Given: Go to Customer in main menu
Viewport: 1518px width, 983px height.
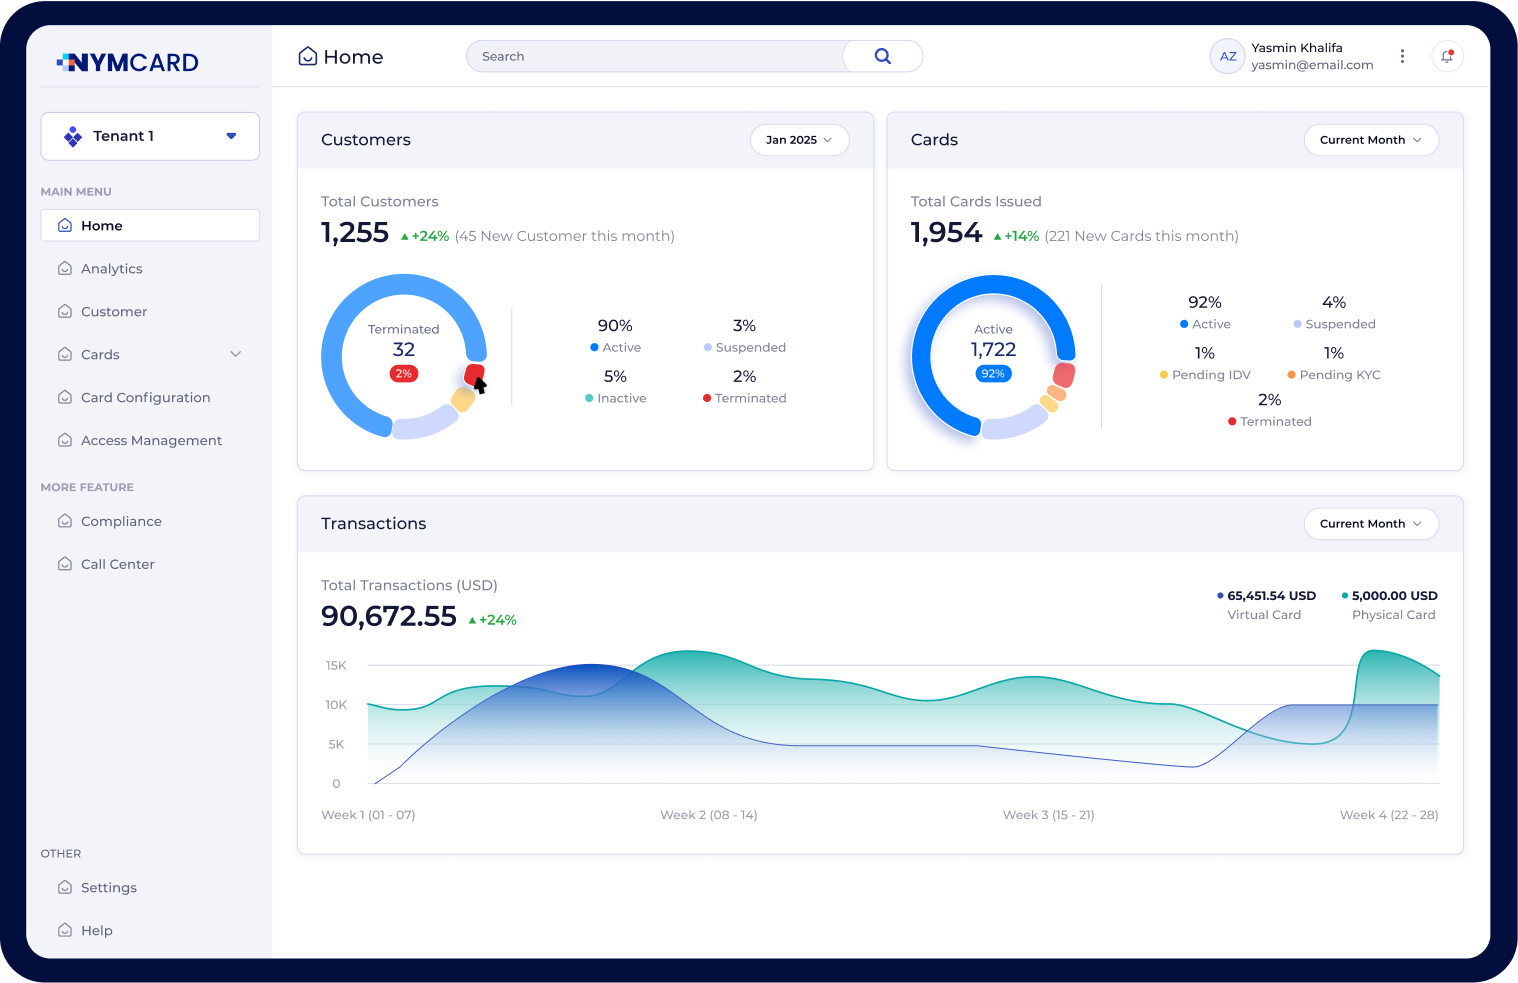Looking at the screenshot, I should [x=114, y=312].
